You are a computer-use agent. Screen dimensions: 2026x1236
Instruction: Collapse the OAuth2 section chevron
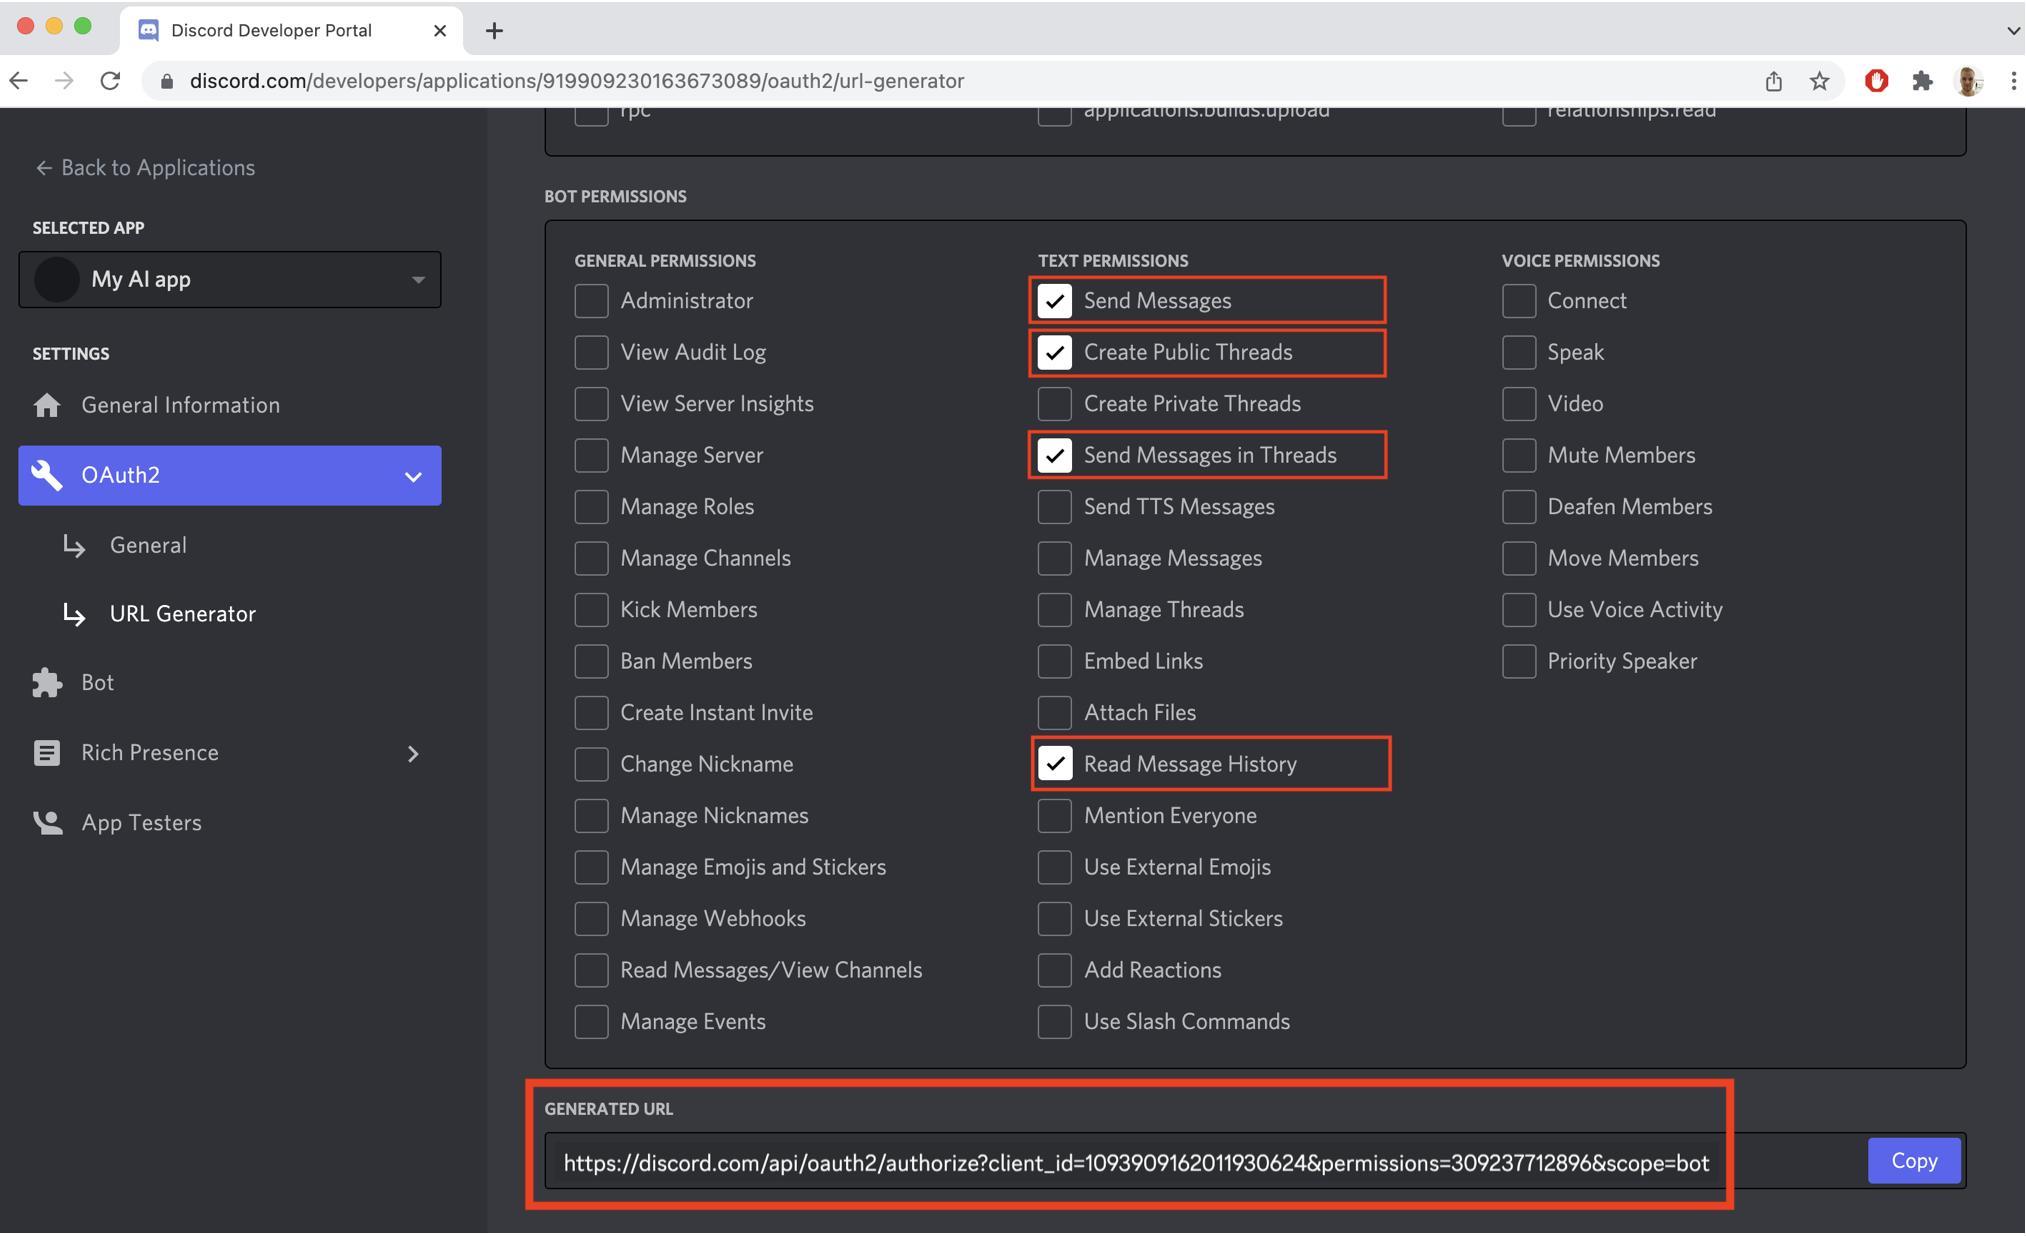(413, 476)
